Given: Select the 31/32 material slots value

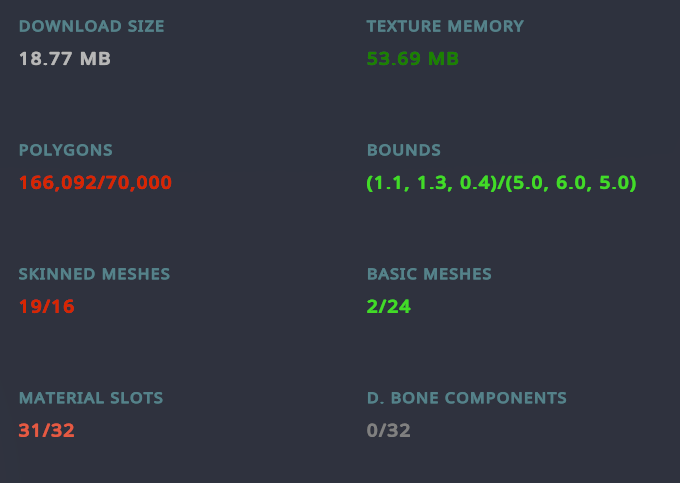Looking at the screenshot, I should click(47, 431).
